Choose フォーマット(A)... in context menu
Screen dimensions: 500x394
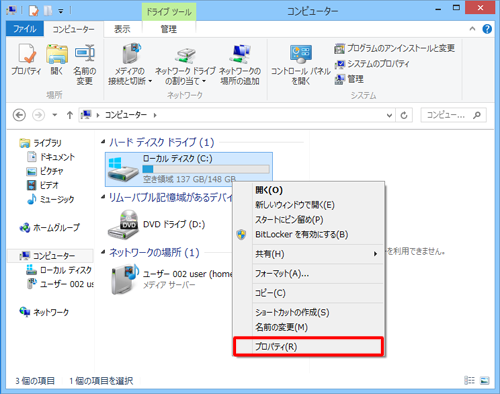click(x=309, y=274)
